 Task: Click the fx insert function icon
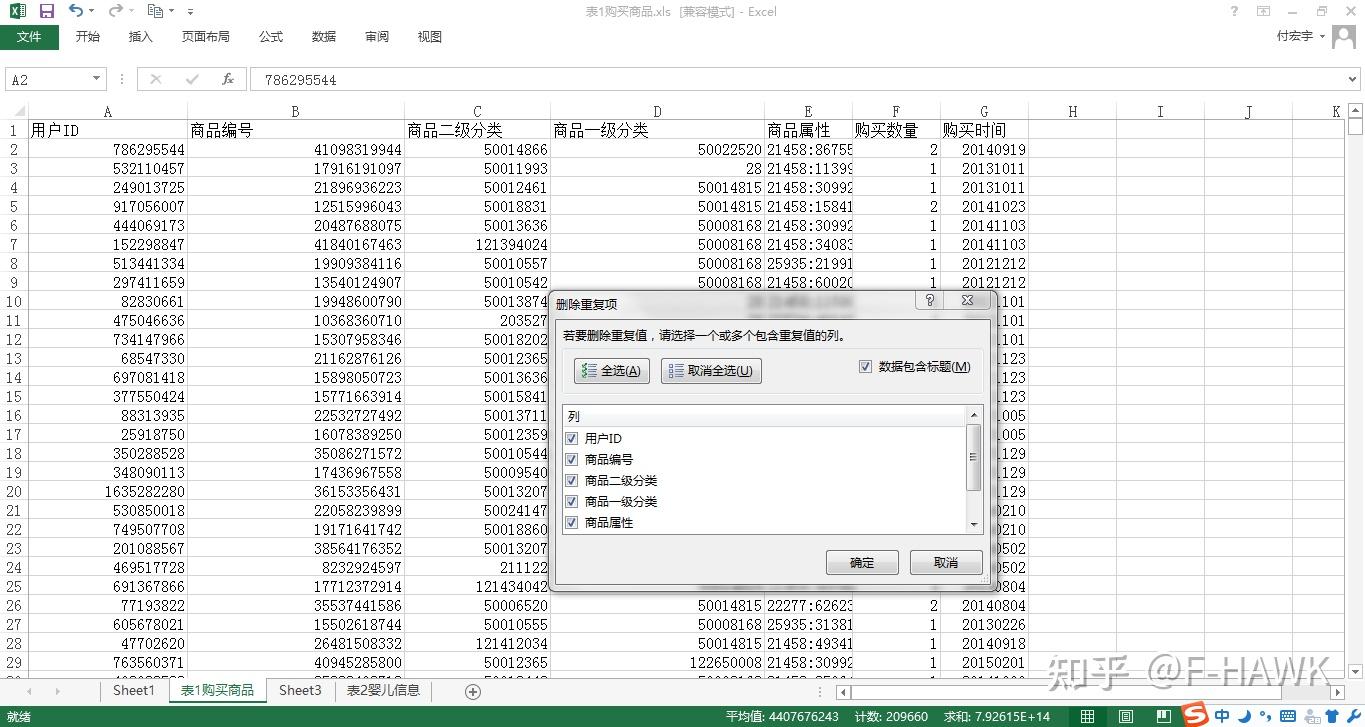228,79
